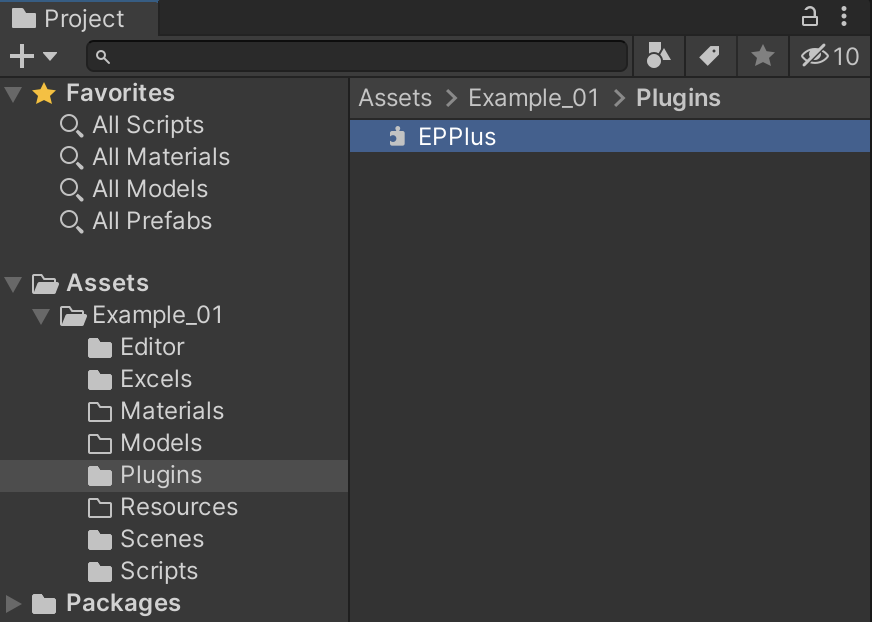Click the EPPlus puzzle-piece plugin icon
The height and width of the screenshot is (622, 872).
pos(397,136)
